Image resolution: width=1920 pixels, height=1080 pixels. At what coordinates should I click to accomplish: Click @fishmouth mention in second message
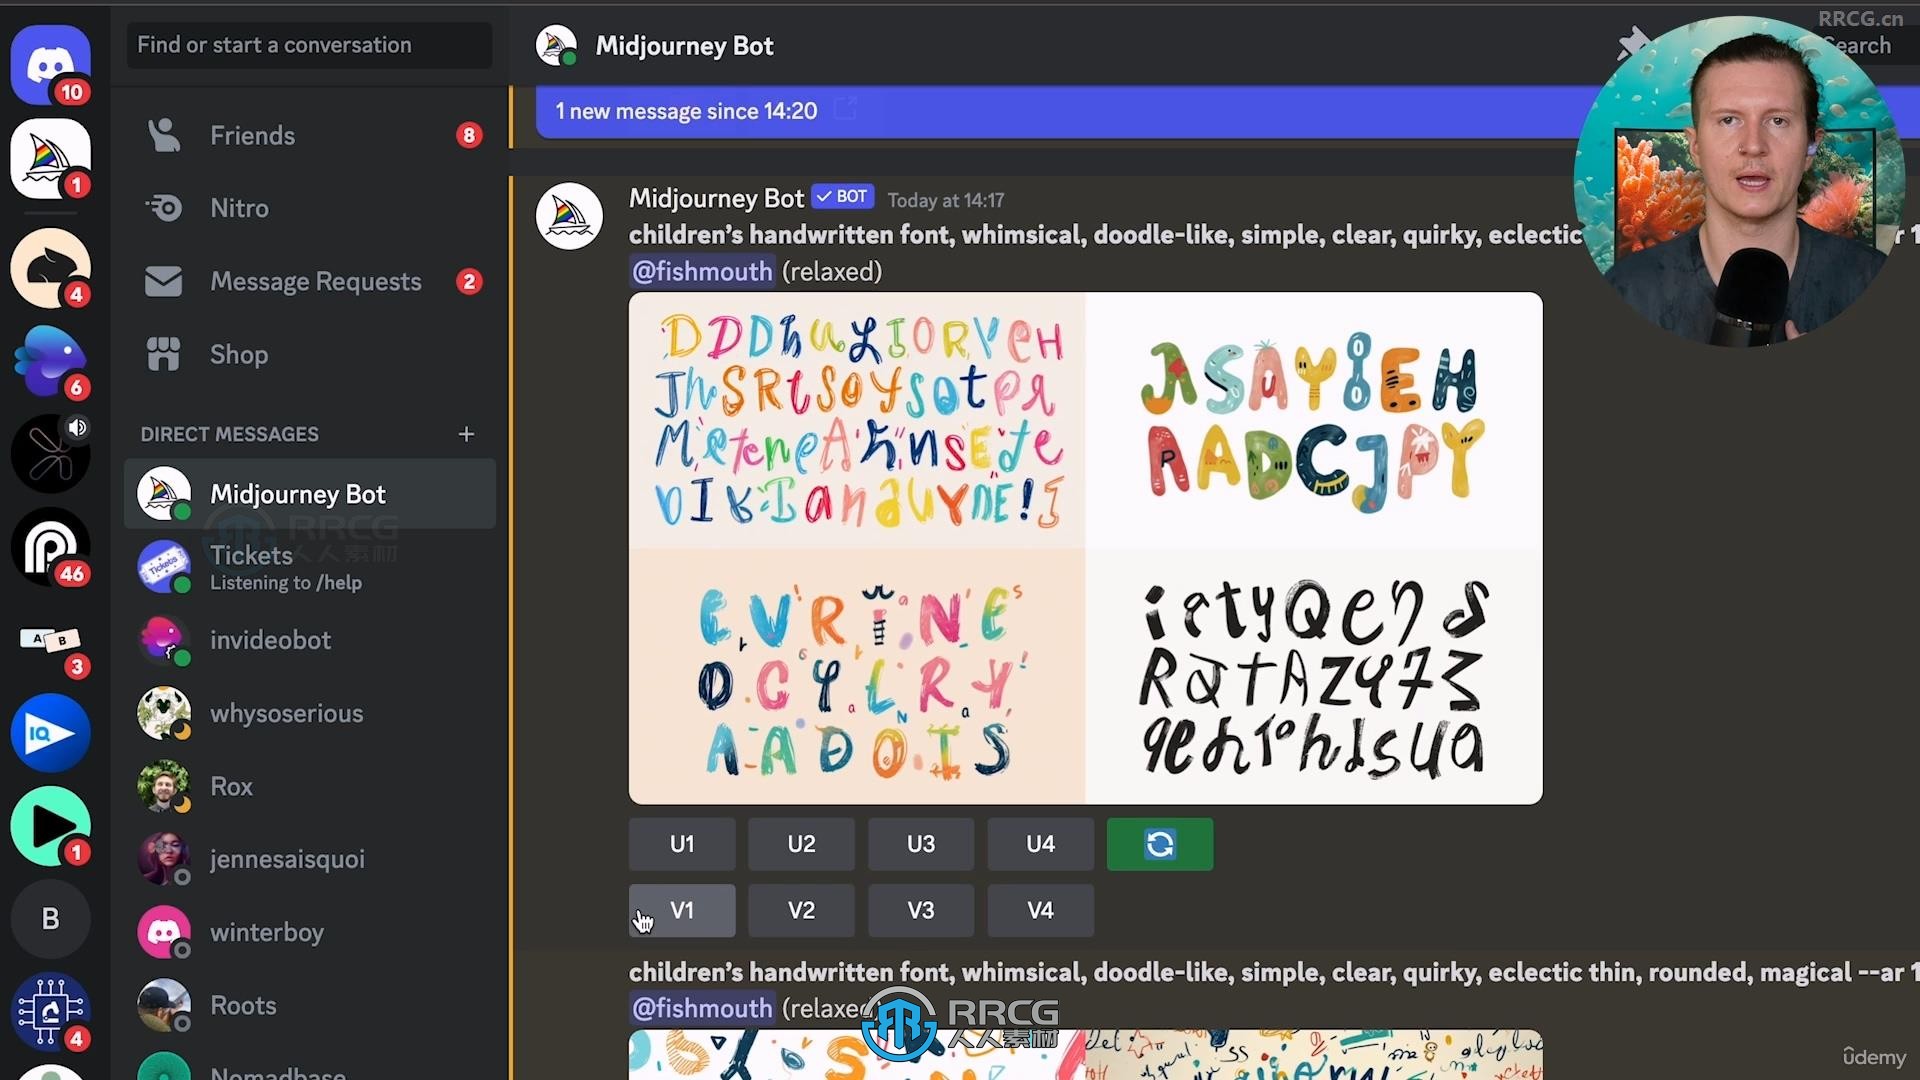coord(702,1008)
